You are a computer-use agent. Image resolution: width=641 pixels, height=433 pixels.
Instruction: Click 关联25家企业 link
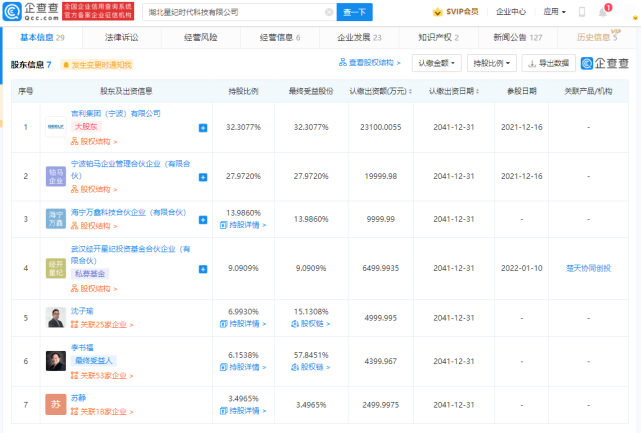(x=102, y=325)
